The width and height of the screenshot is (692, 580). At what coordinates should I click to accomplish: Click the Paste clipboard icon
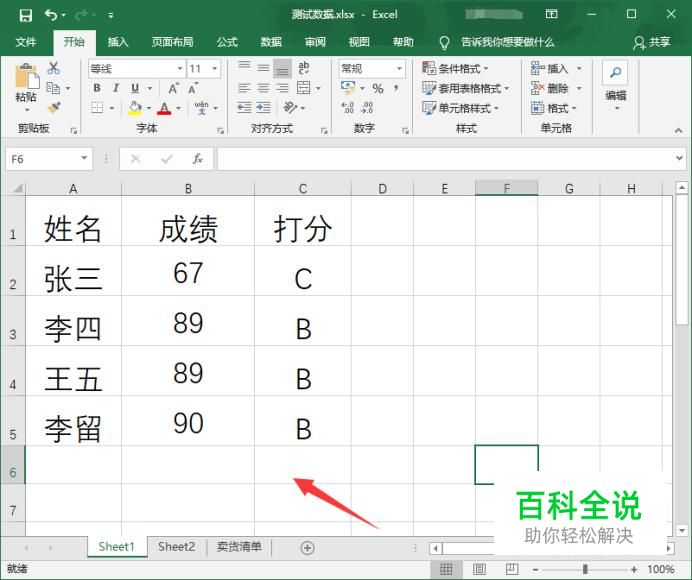pyautogui.click(x=26, y=77)
